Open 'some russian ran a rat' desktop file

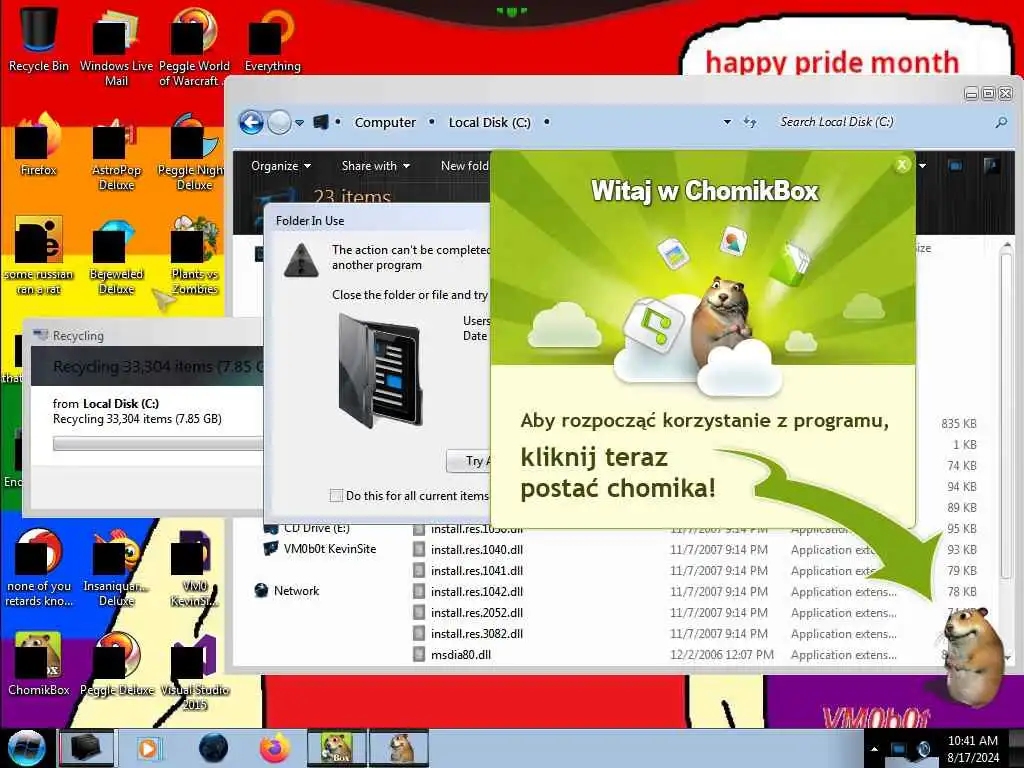(x=39, y=255)
